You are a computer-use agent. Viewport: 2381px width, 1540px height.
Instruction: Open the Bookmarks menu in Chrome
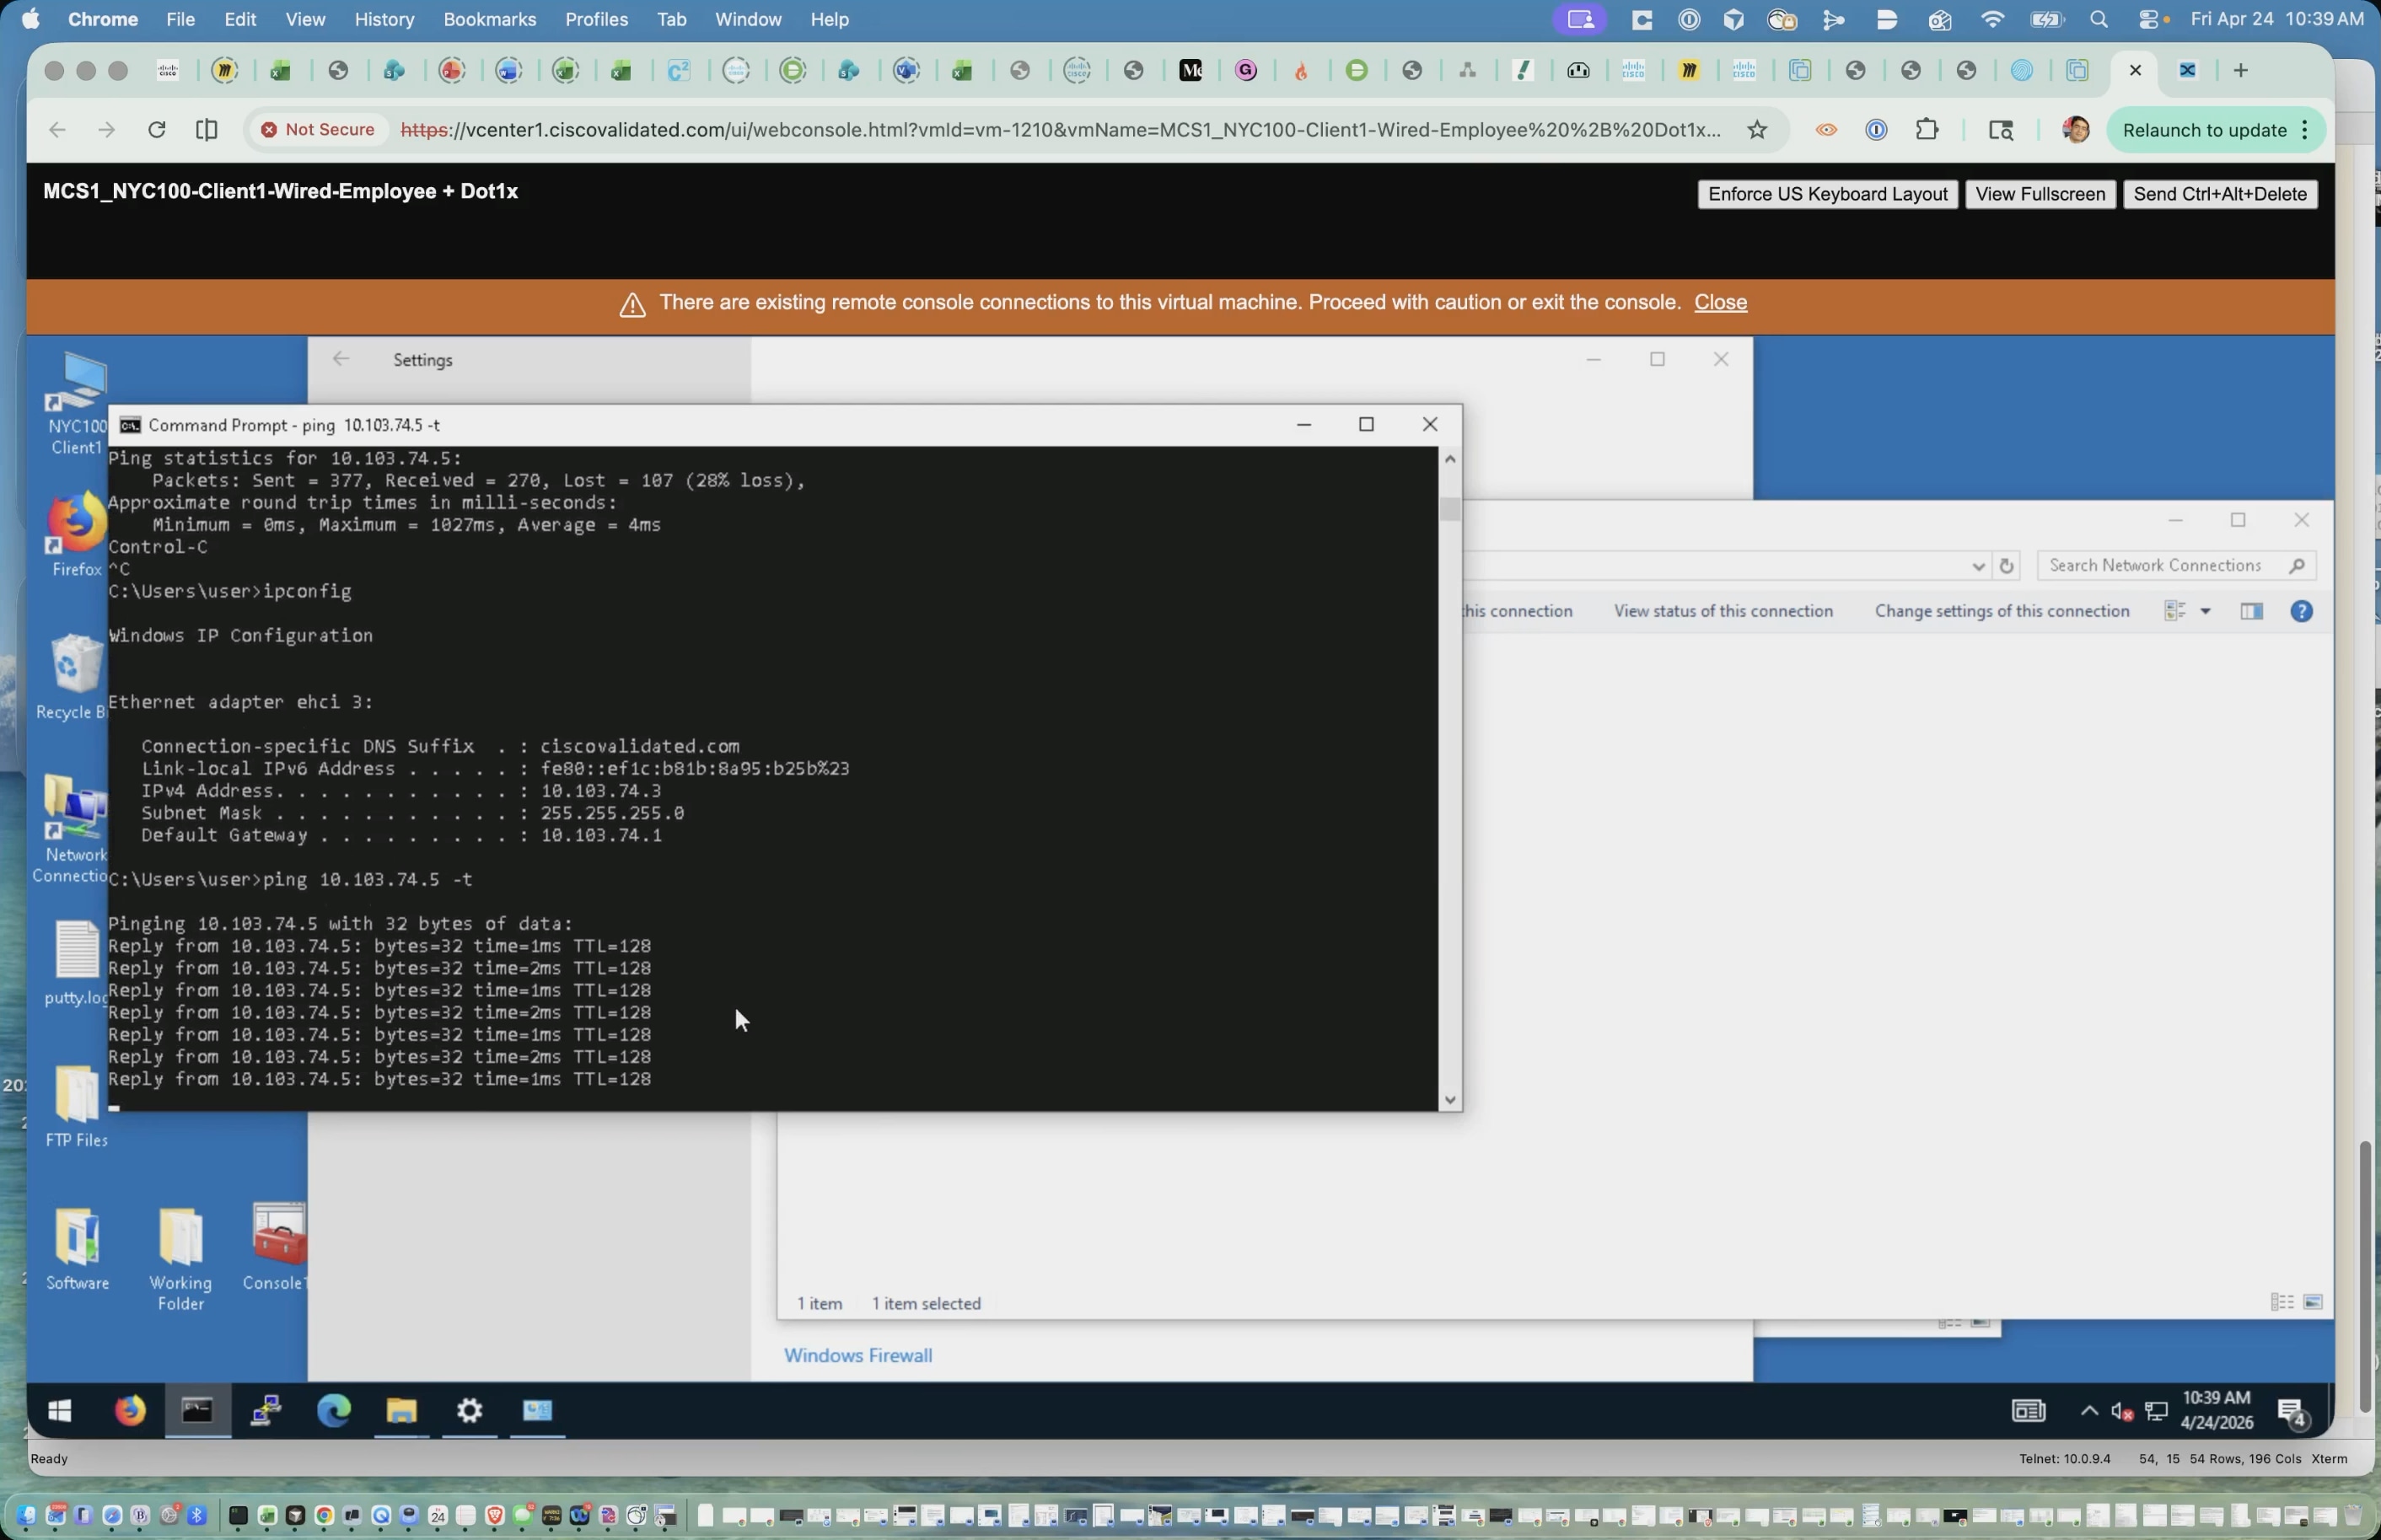pos(489,19)
